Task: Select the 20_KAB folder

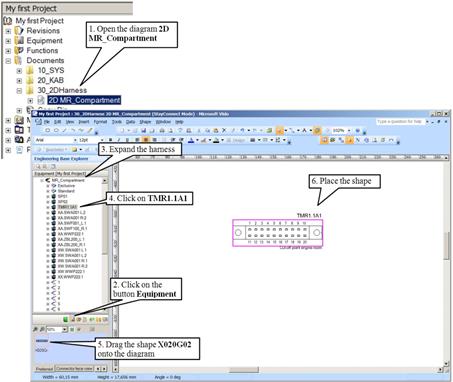Action: pos(50,80)
